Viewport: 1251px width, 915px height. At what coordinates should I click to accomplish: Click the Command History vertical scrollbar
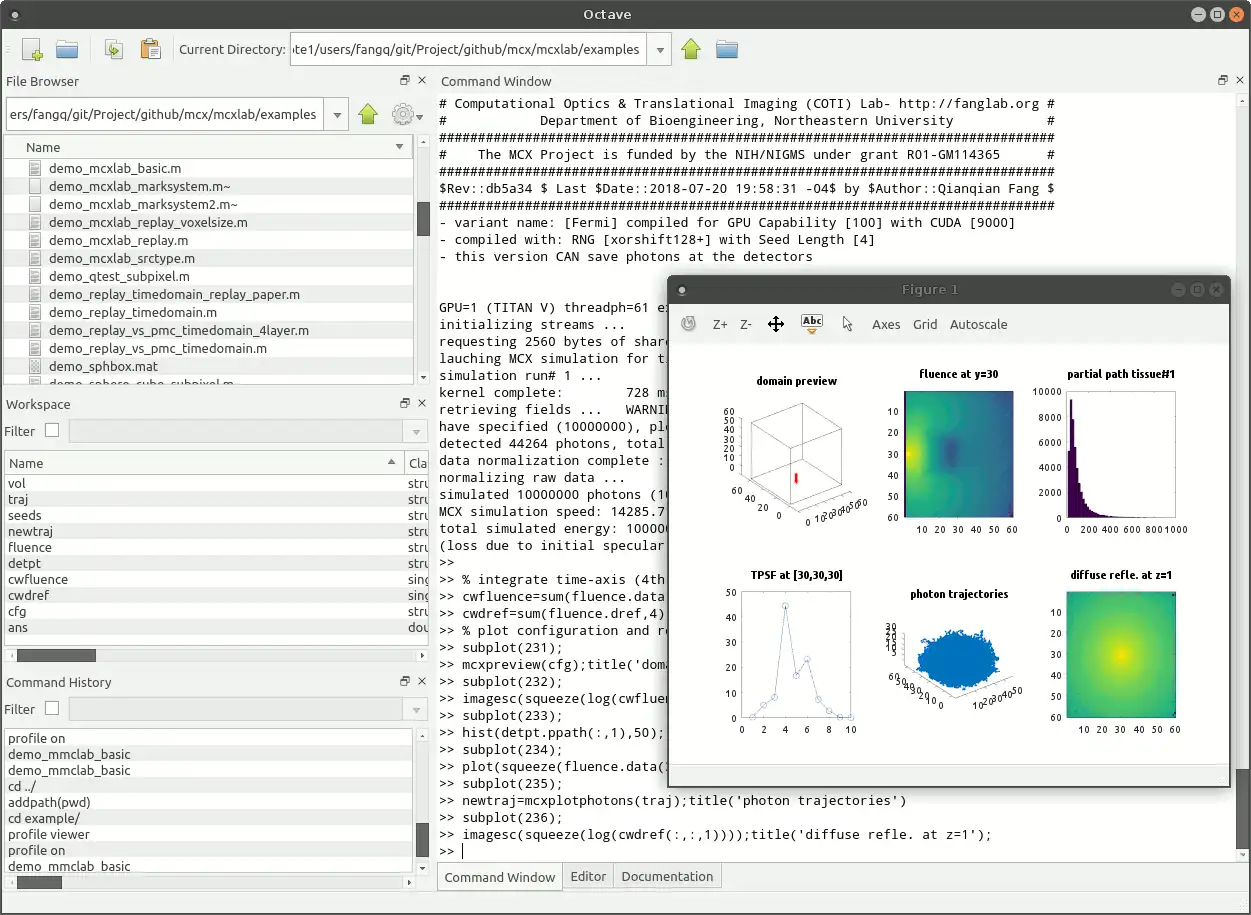coord(422,800)
